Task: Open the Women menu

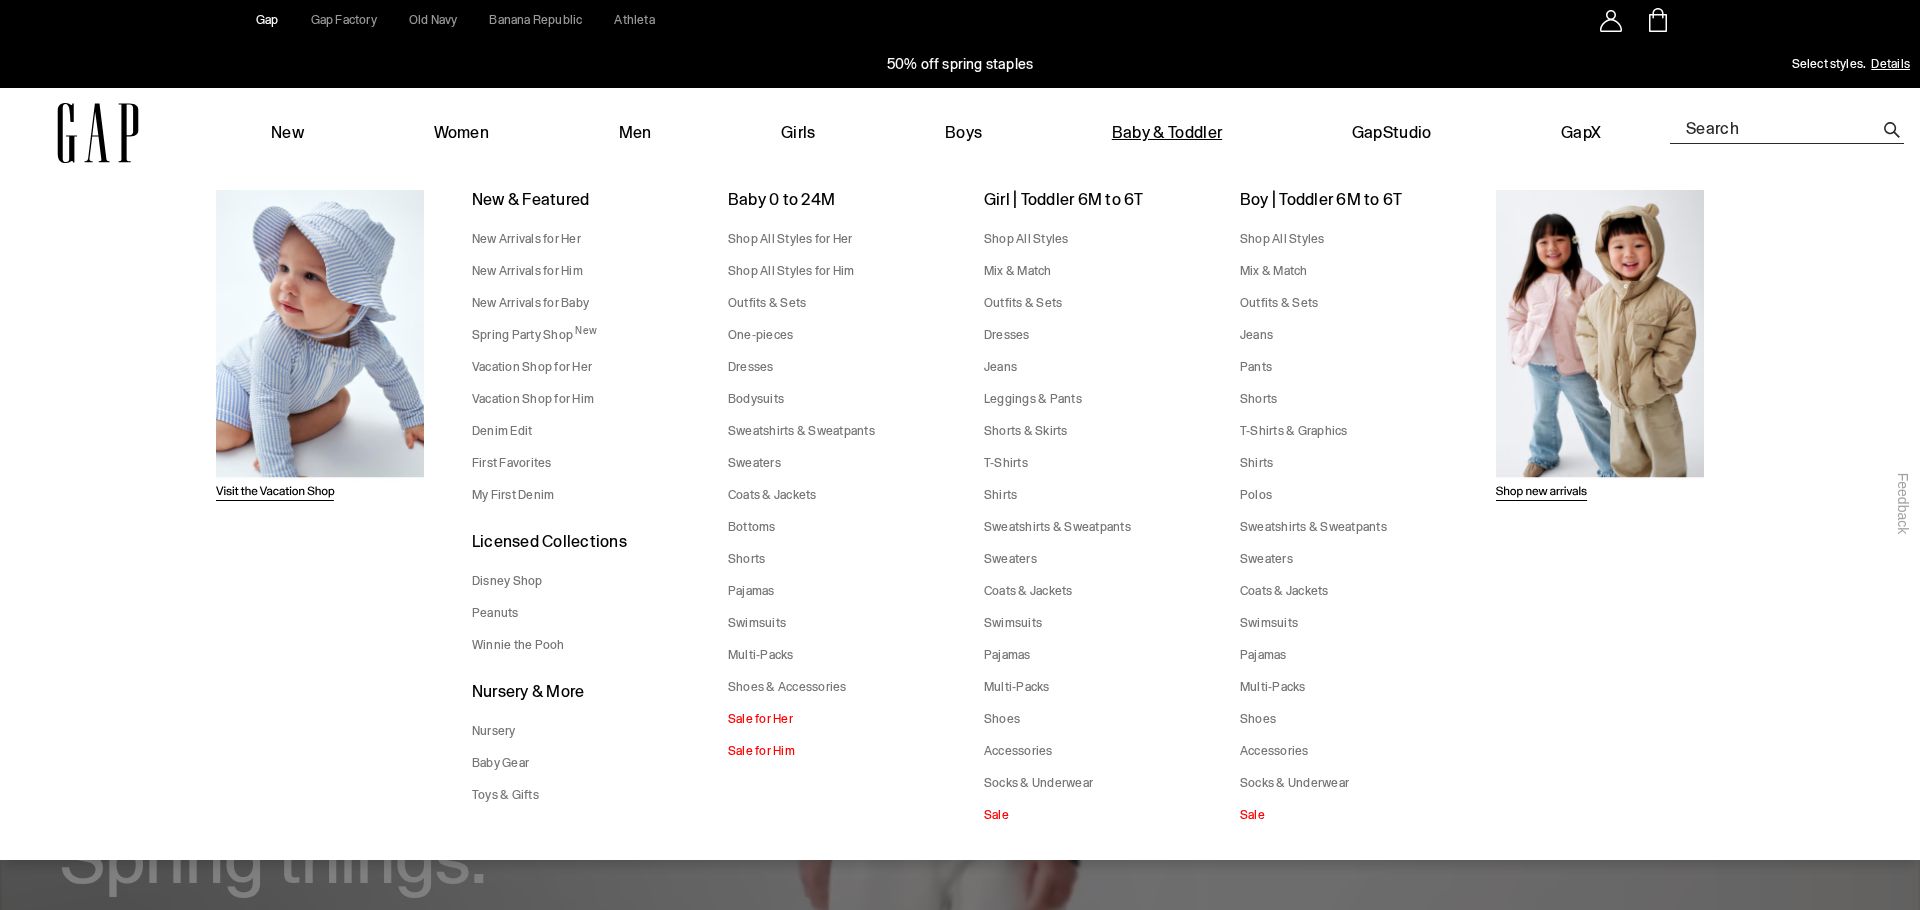Action: pos(461,132)
